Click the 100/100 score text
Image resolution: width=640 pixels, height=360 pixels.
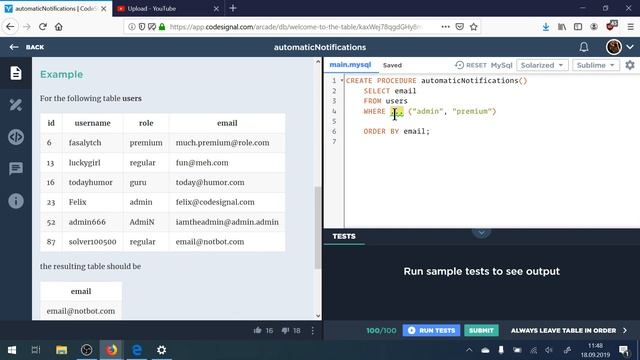[381, 330]
